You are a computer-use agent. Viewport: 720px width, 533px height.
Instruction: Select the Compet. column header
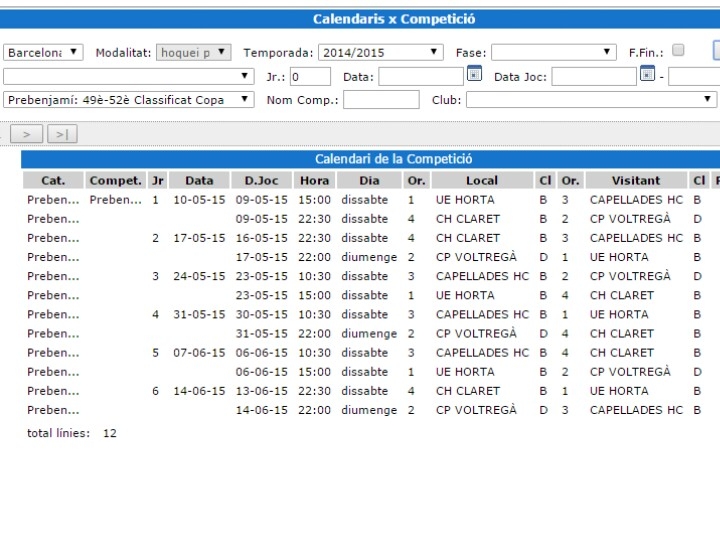click(115, 181)
